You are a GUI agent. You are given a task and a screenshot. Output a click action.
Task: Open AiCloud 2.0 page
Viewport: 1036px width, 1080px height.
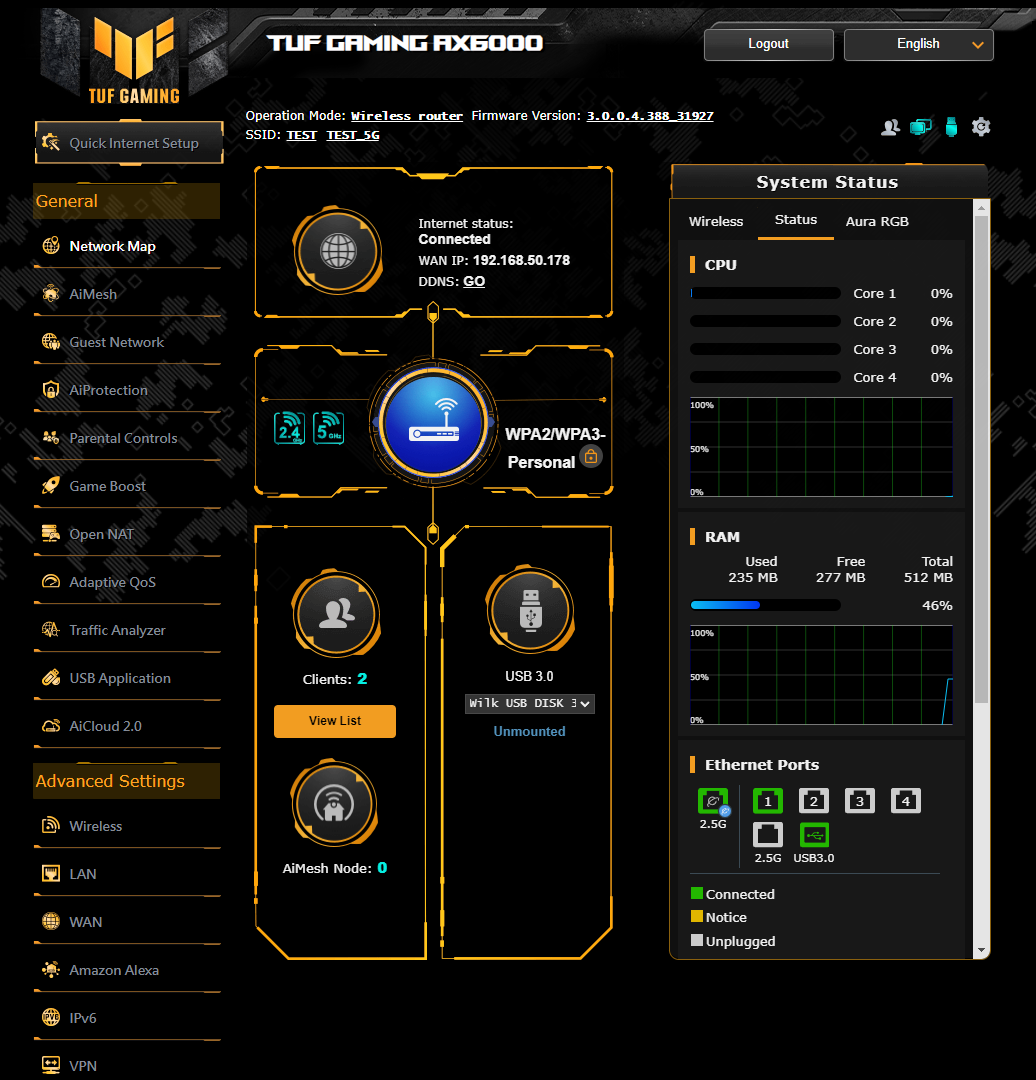(x=127, y=726)
